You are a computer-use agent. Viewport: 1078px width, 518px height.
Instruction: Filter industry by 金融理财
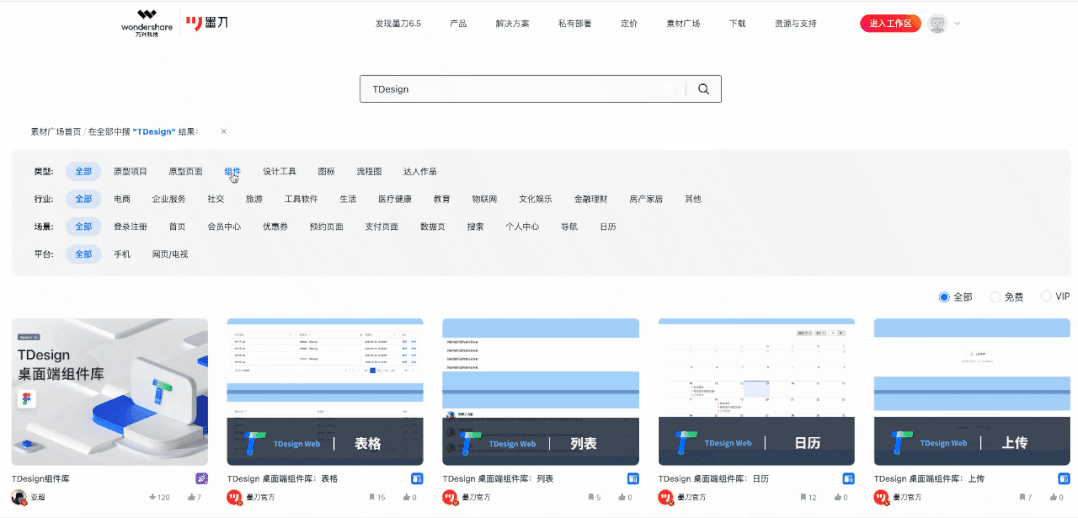tap(591, 199)
